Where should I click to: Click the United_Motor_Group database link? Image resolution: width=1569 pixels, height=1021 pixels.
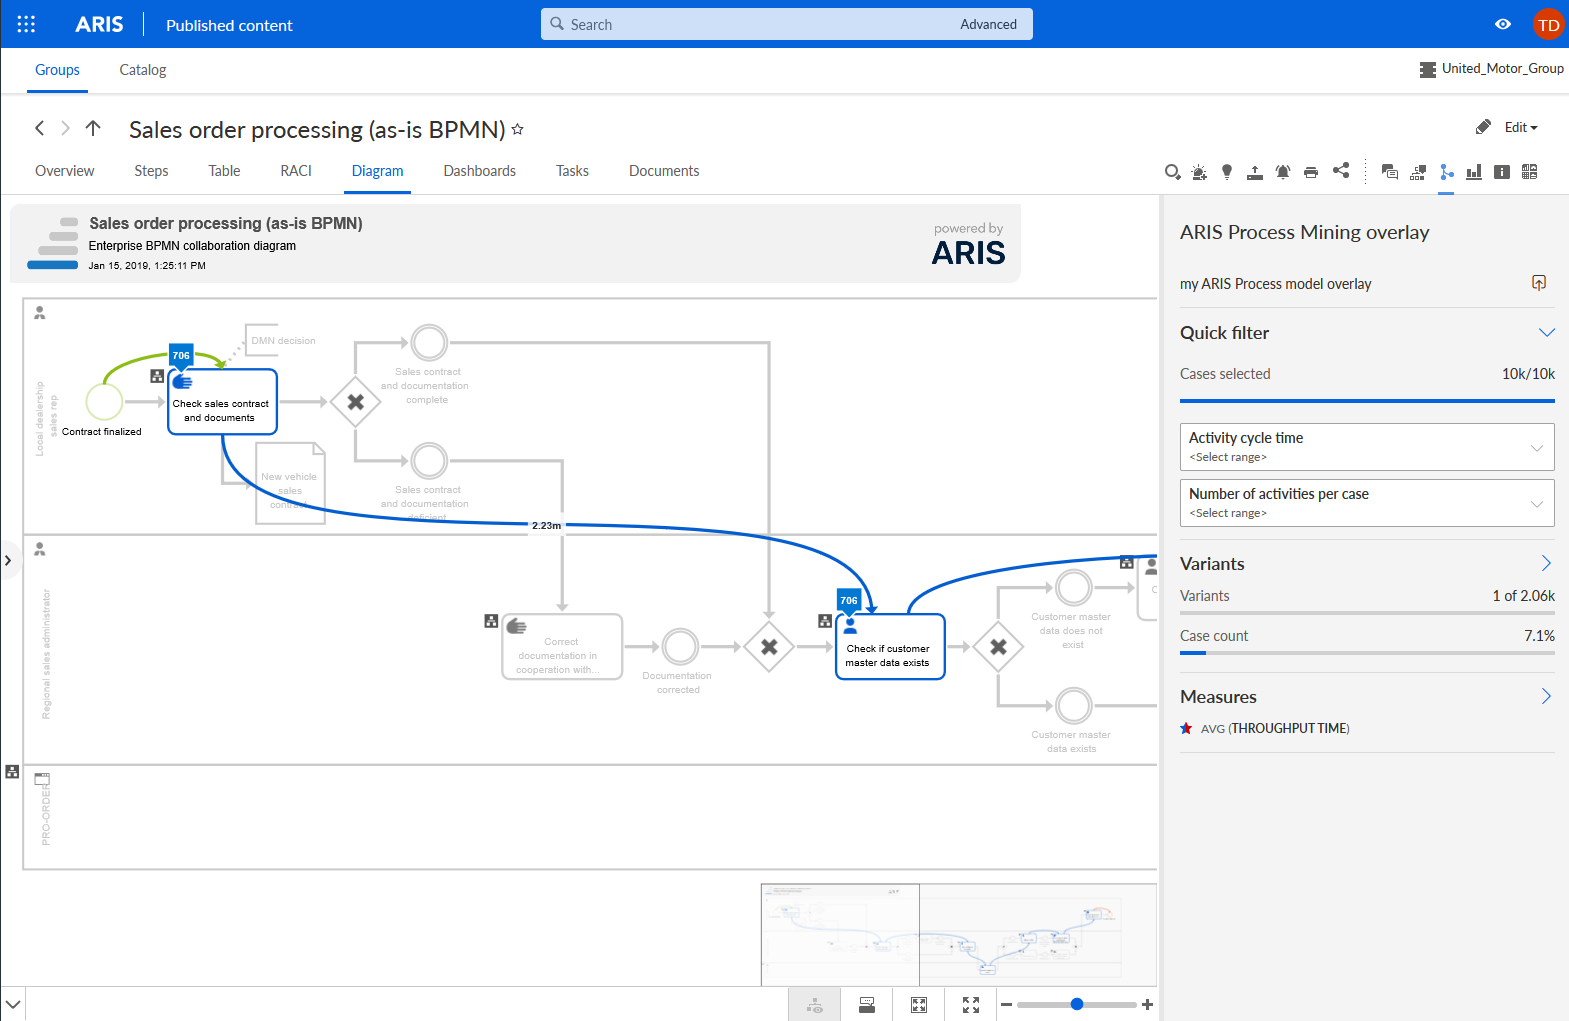(1492, 69)
